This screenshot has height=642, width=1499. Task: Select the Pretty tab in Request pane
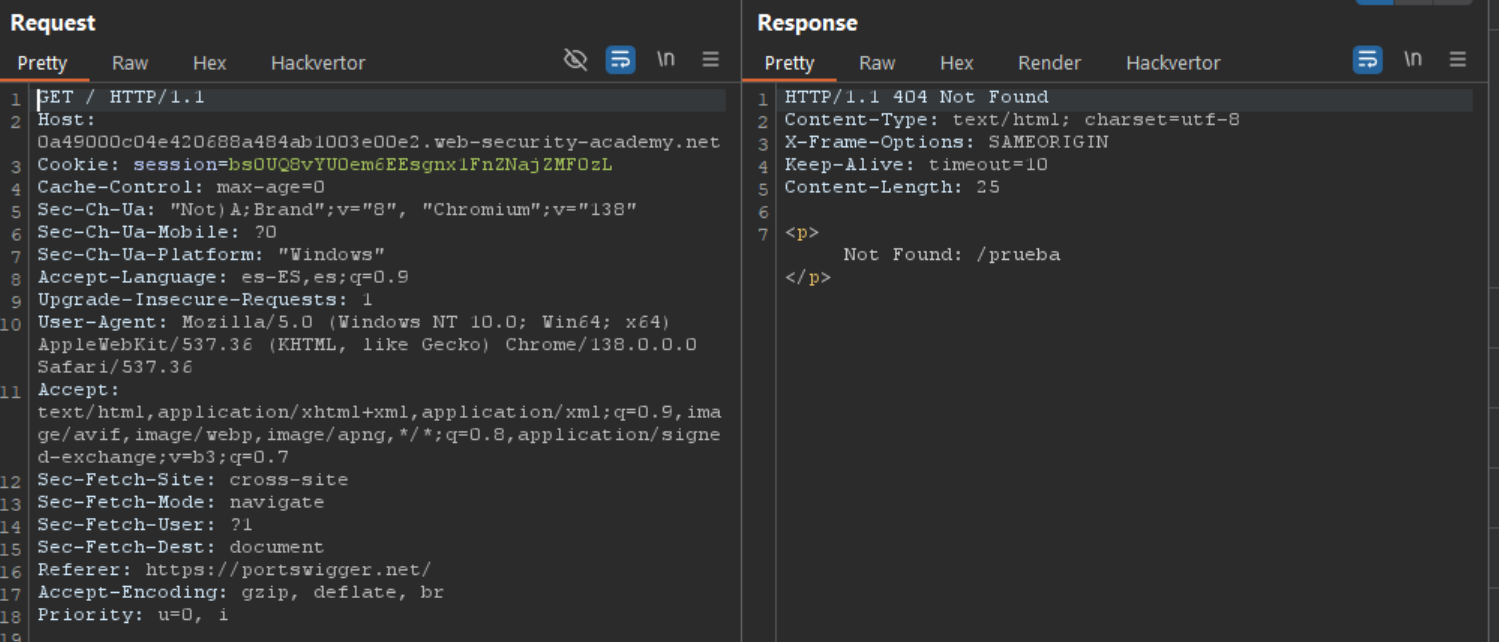click(x=42, y=63)
